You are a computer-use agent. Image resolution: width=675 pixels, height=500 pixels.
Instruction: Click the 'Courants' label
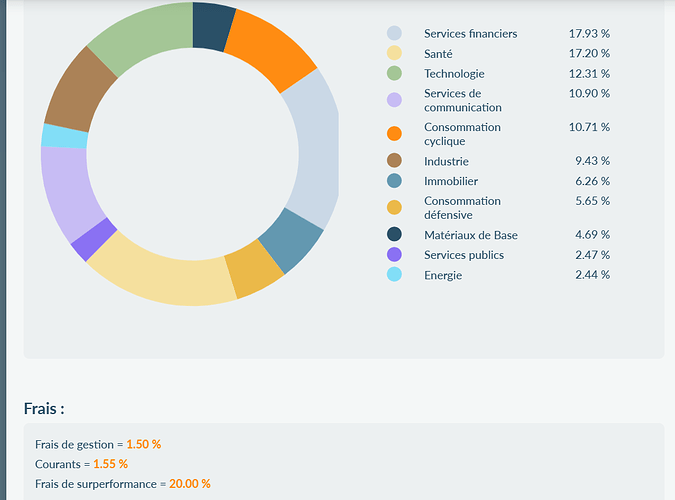coord(58,464)
